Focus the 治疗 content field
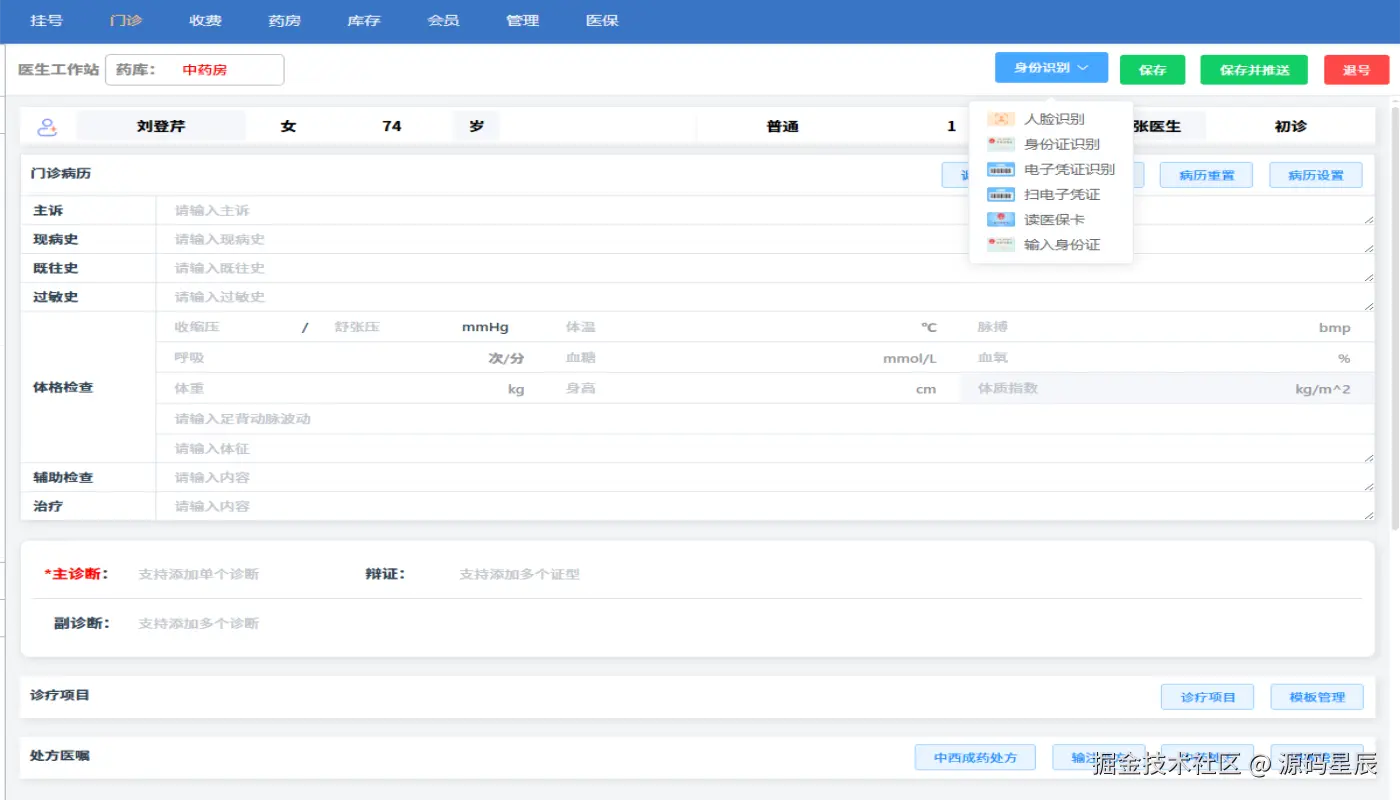This screenshot has height=800, width=1400. [x=765, y=507]
